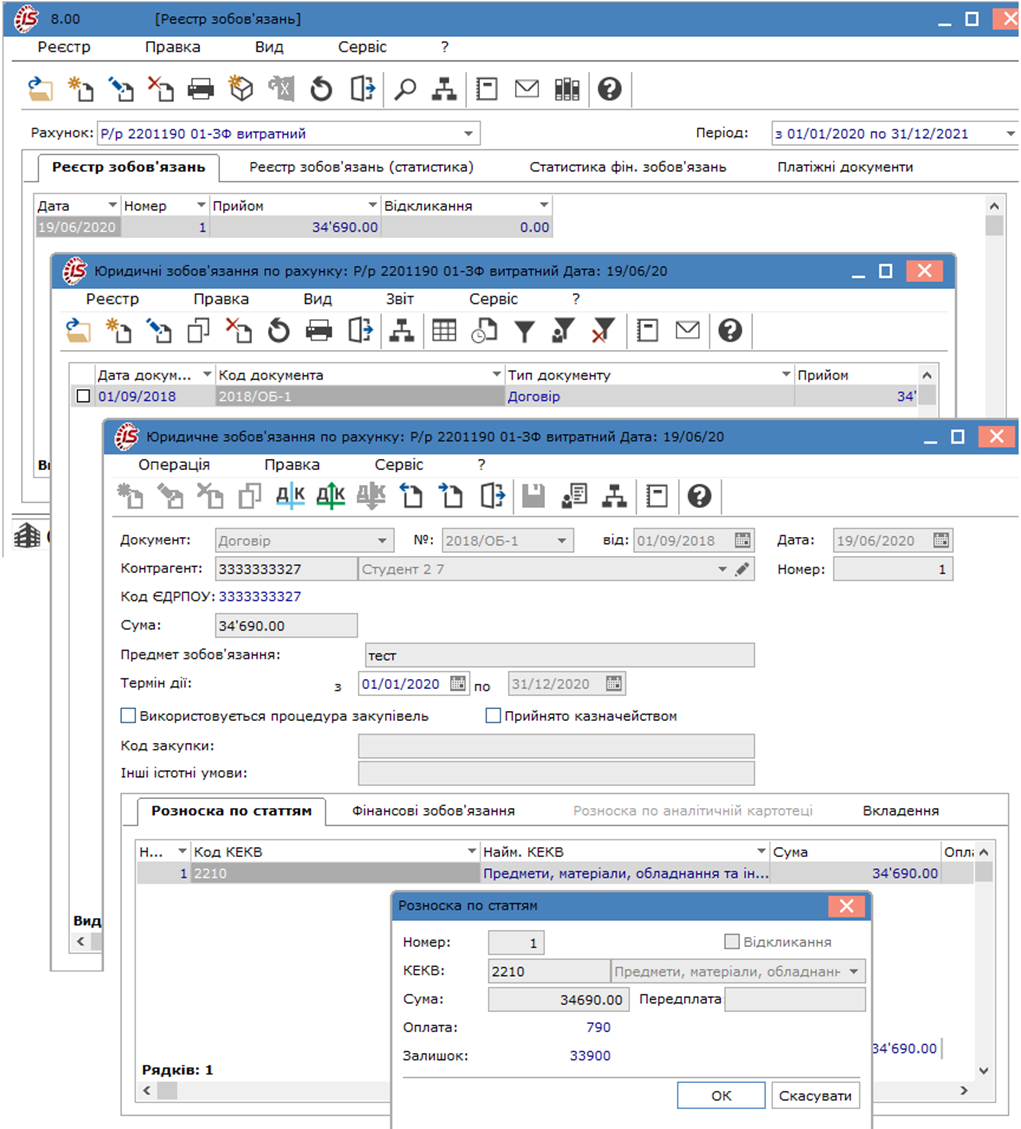Click the library books icon in main toolbar

point(567,89)
